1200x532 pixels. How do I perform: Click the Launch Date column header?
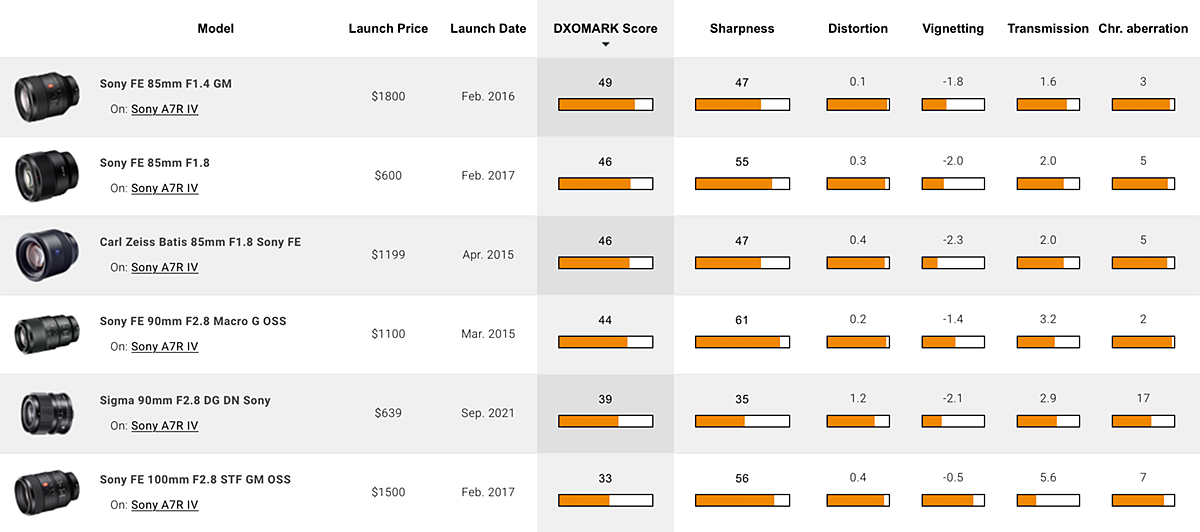(x=488, y=29)
